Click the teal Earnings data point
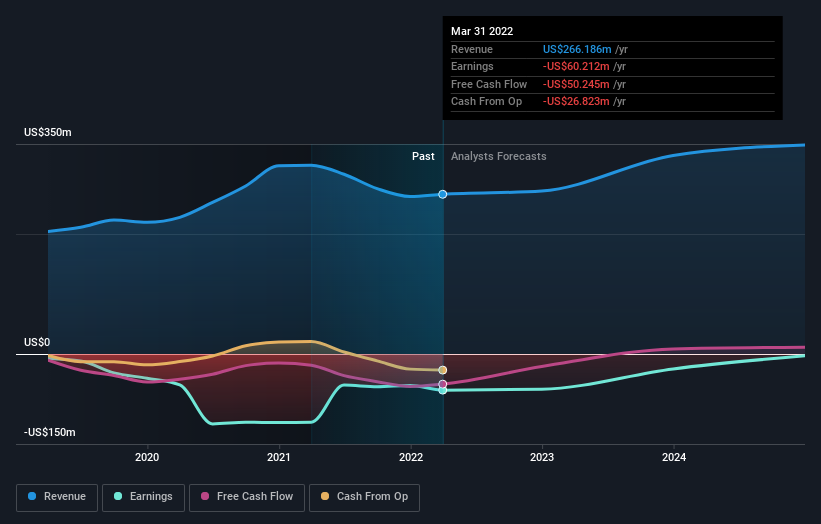 443,390
